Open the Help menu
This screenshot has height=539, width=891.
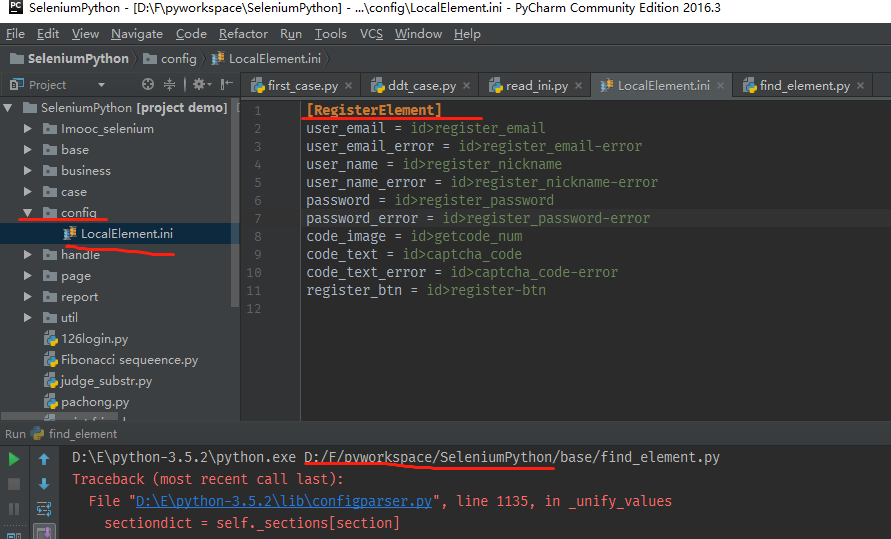coord(467,34)
